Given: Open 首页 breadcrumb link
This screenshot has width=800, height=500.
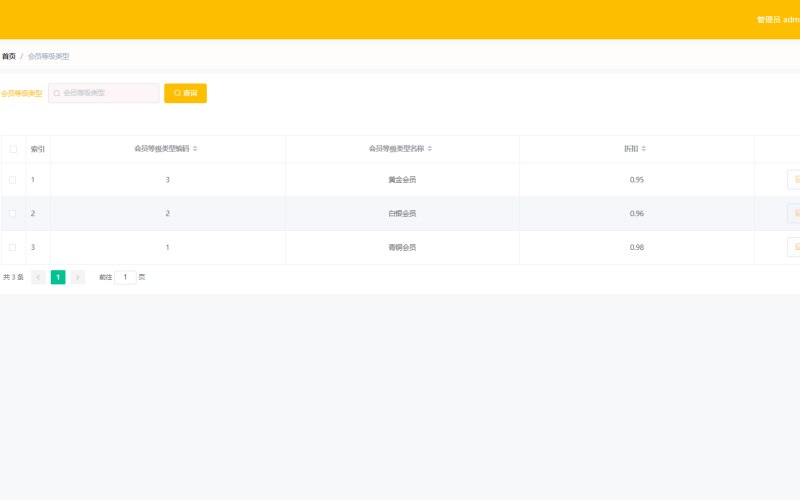Looking at the screenshot, I should 9,56.
